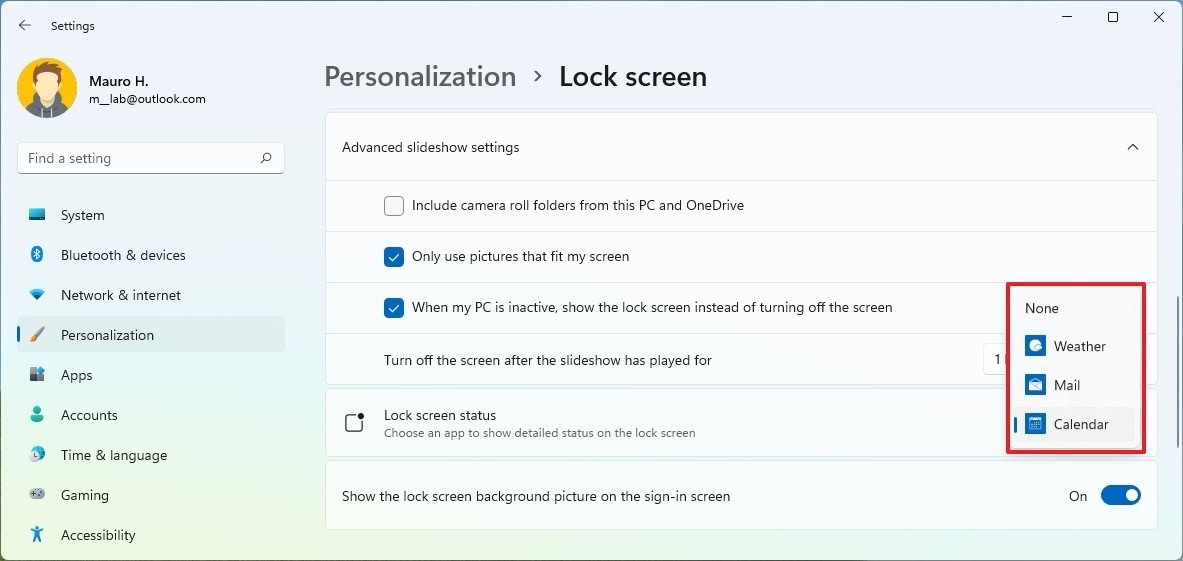Select Time & language in sidebar
Image resolution: width=1183 pixels, height=561 pixels.
coord(113,455)
